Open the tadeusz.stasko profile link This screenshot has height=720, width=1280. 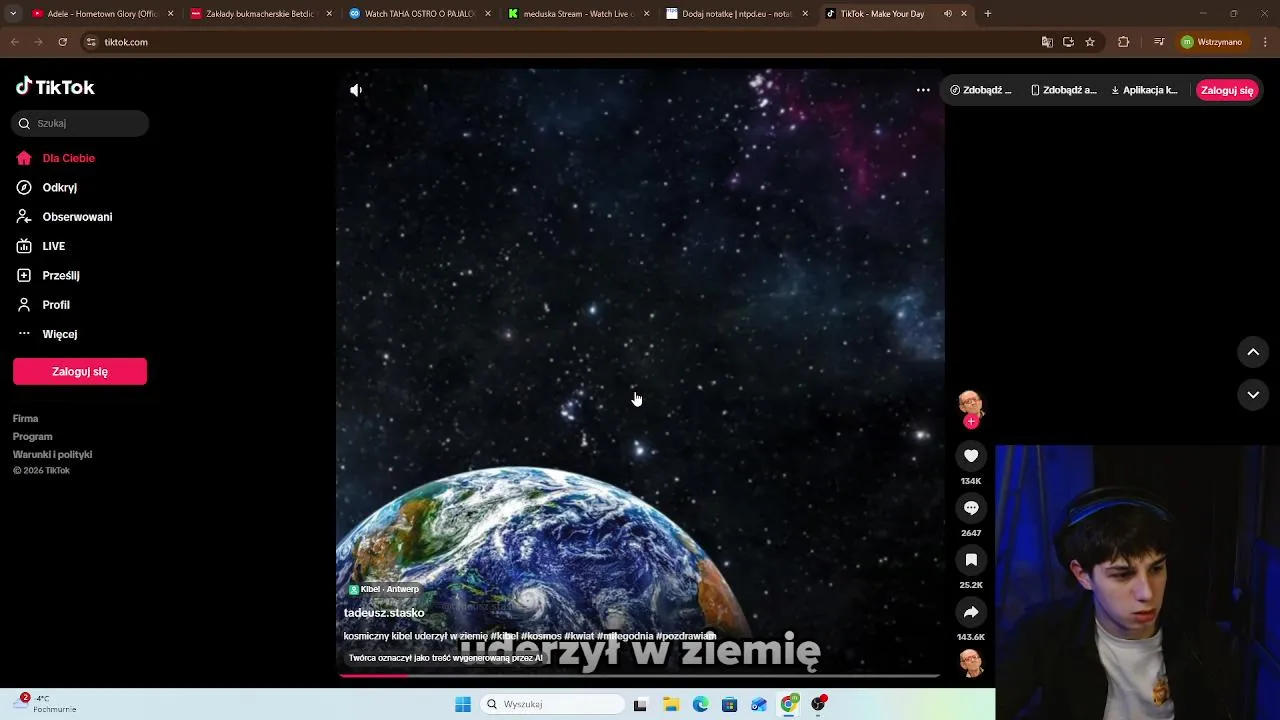tap(384, 613)
